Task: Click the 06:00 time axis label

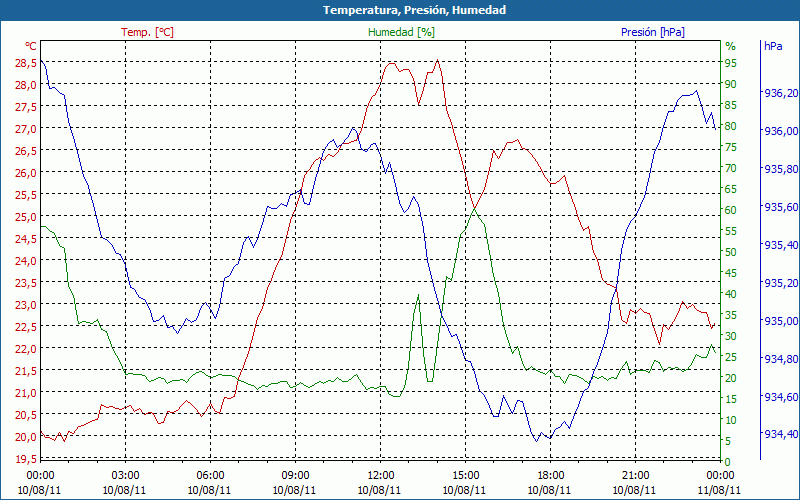Action: pyautogui.click(x=210, y=476)
